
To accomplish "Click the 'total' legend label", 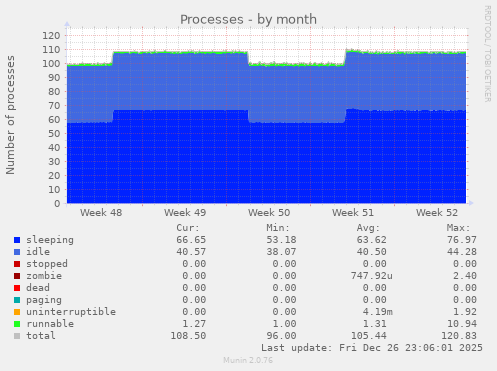I will coord(41,336).
